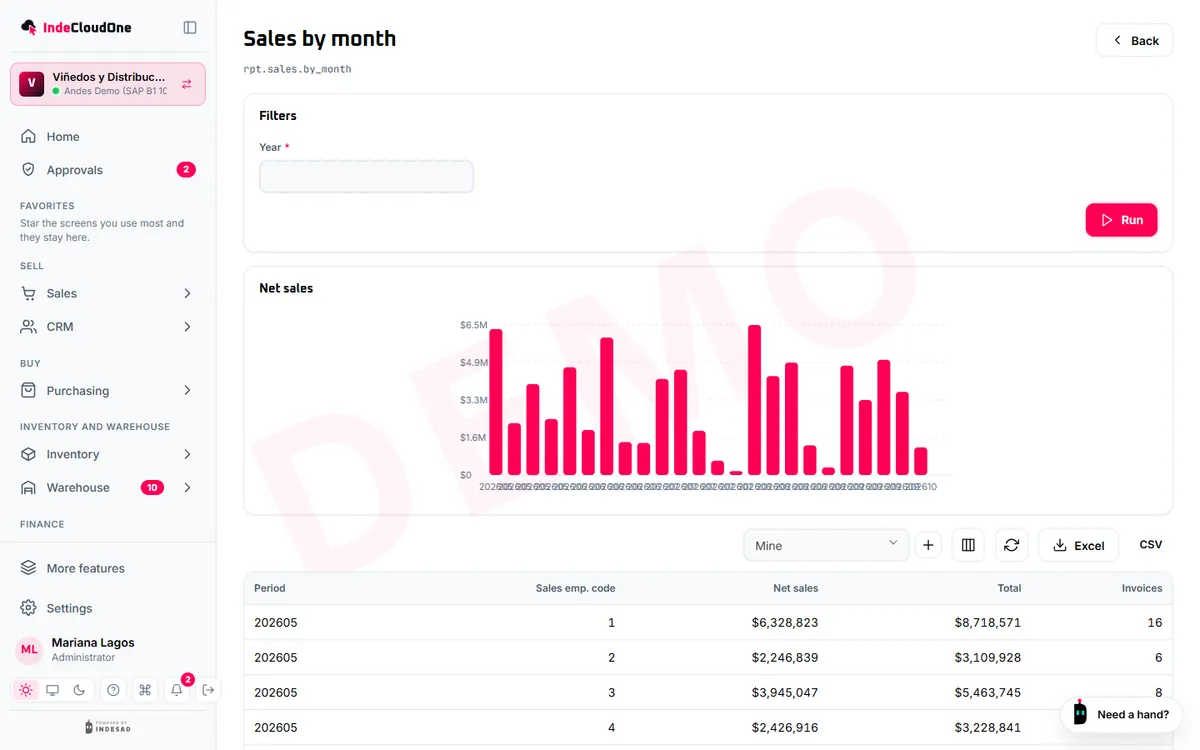Screen dimensions: 1200x750
Task: Click the ML user avatar
Action: pyautogui.click(x=29, y=649)
